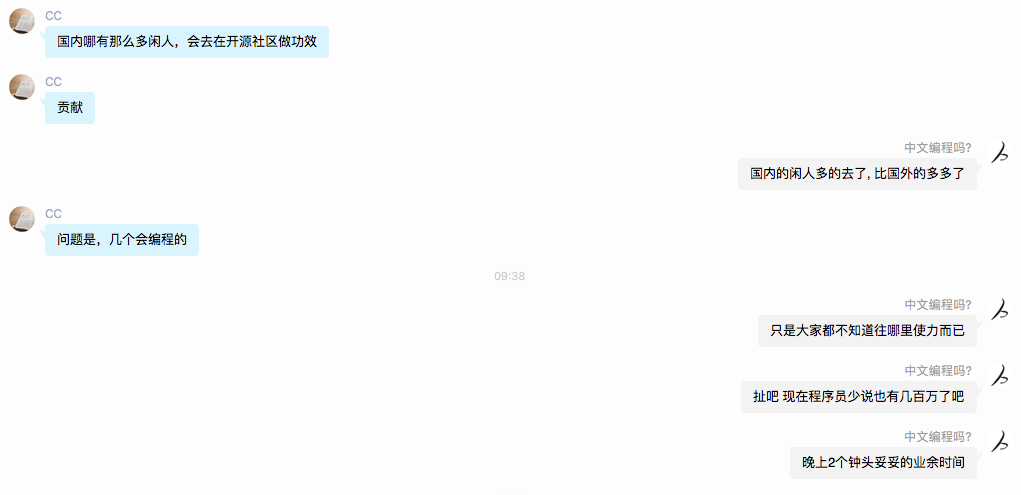Click the avatar next to 只是大家都不知道往哪里使力而已
The width and height of the screenshot is (1021, 495).
[1000, 310]
